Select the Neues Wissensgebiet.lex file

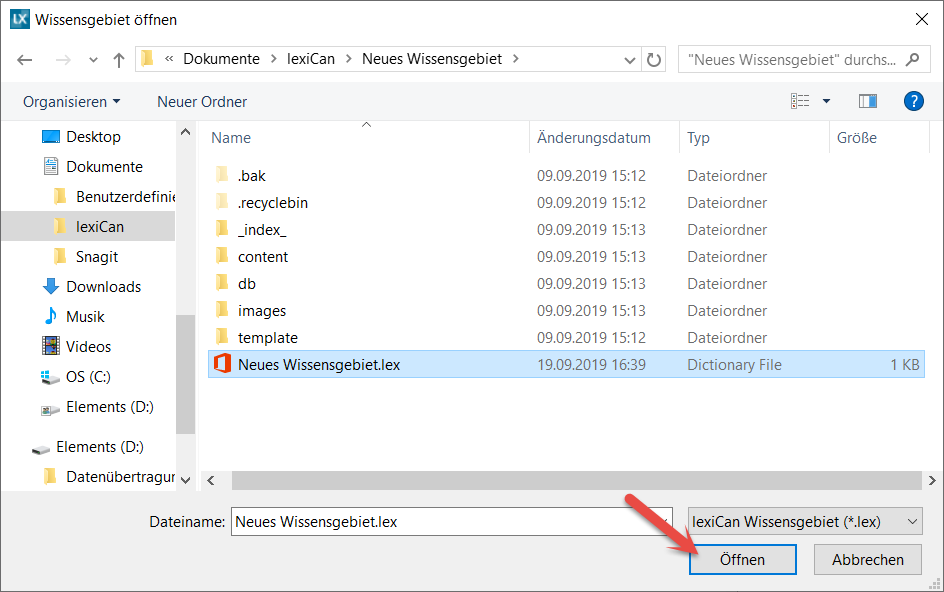point(318,365)
